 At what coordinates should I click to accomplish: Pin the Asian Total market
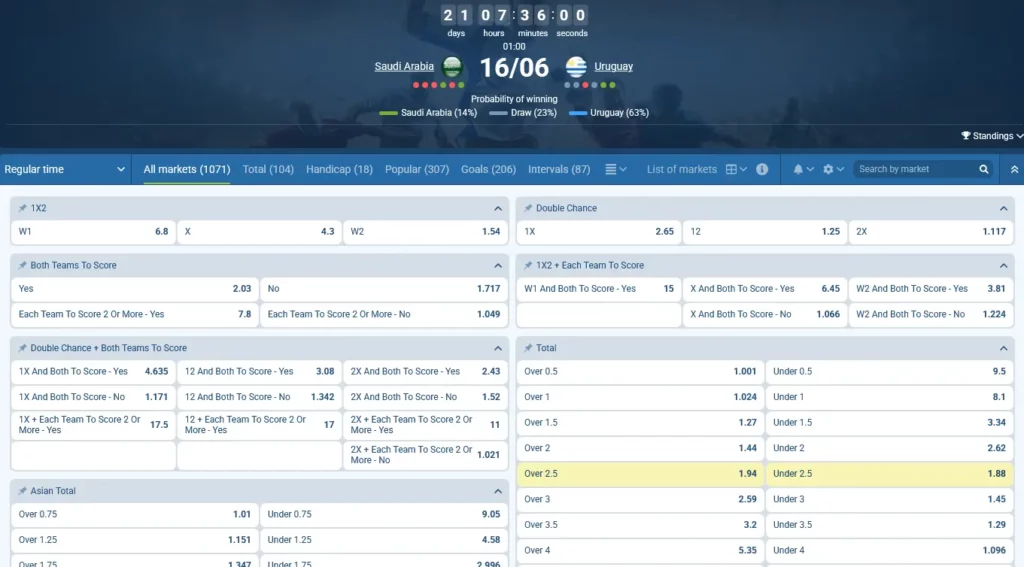click(x=23, y=491)
